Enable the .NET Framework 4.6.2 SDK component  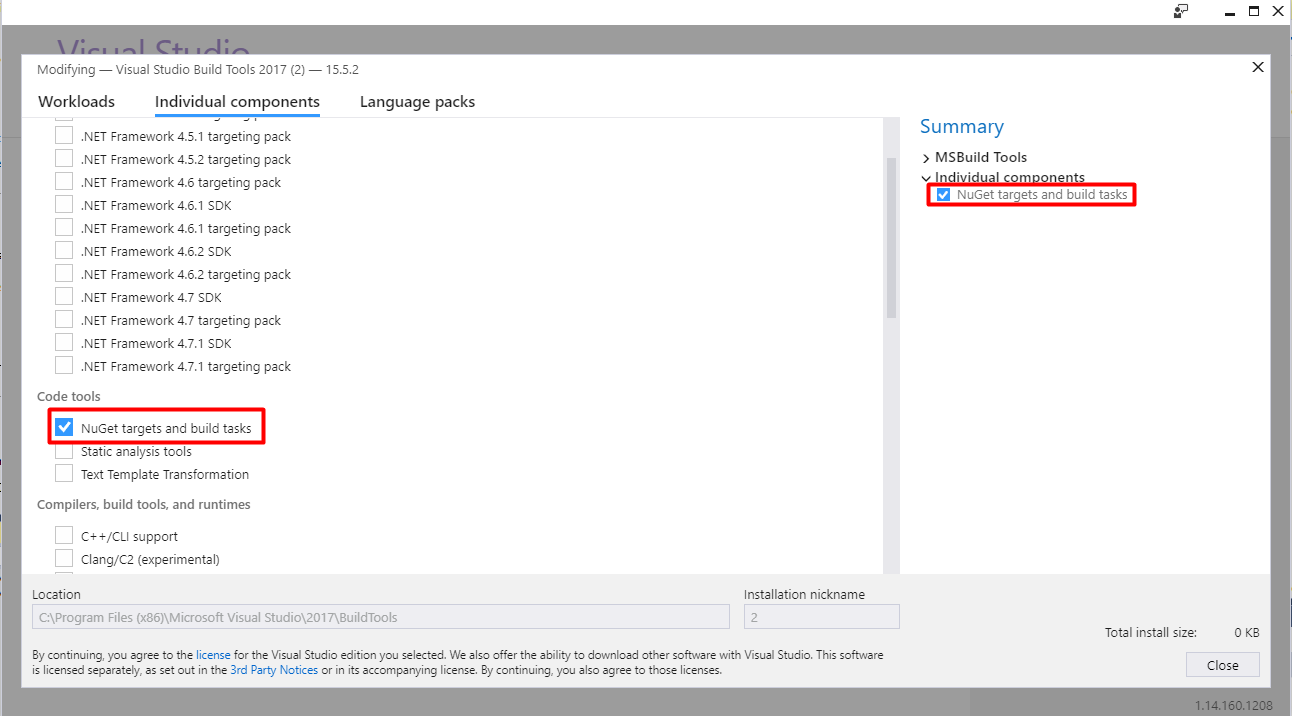coord(64,251)
